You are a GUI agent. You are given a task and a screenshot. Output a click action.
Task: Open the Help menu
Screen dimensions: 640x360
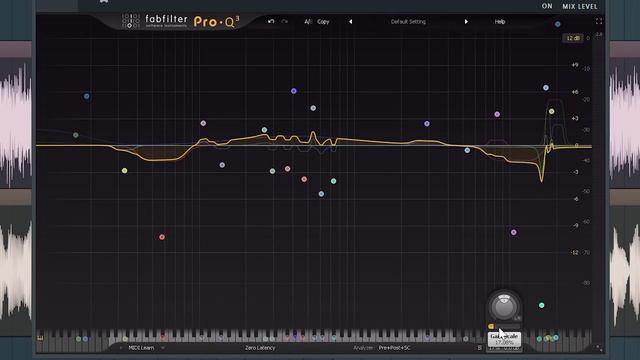pyautogui.click(x=500, y=22)
